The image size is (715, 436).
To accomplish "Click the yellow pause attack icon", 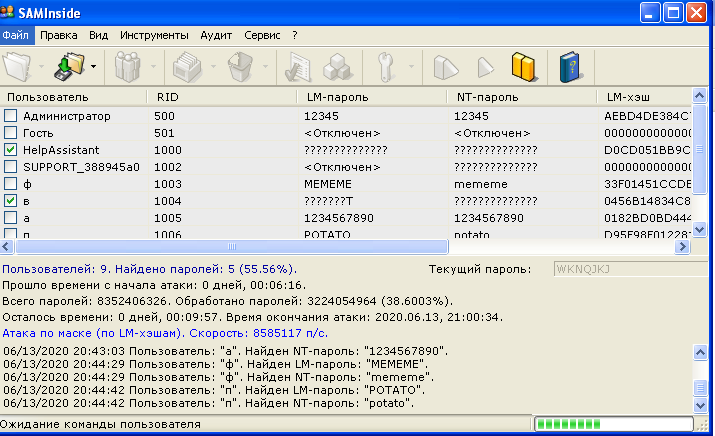I will click(523, 67).
